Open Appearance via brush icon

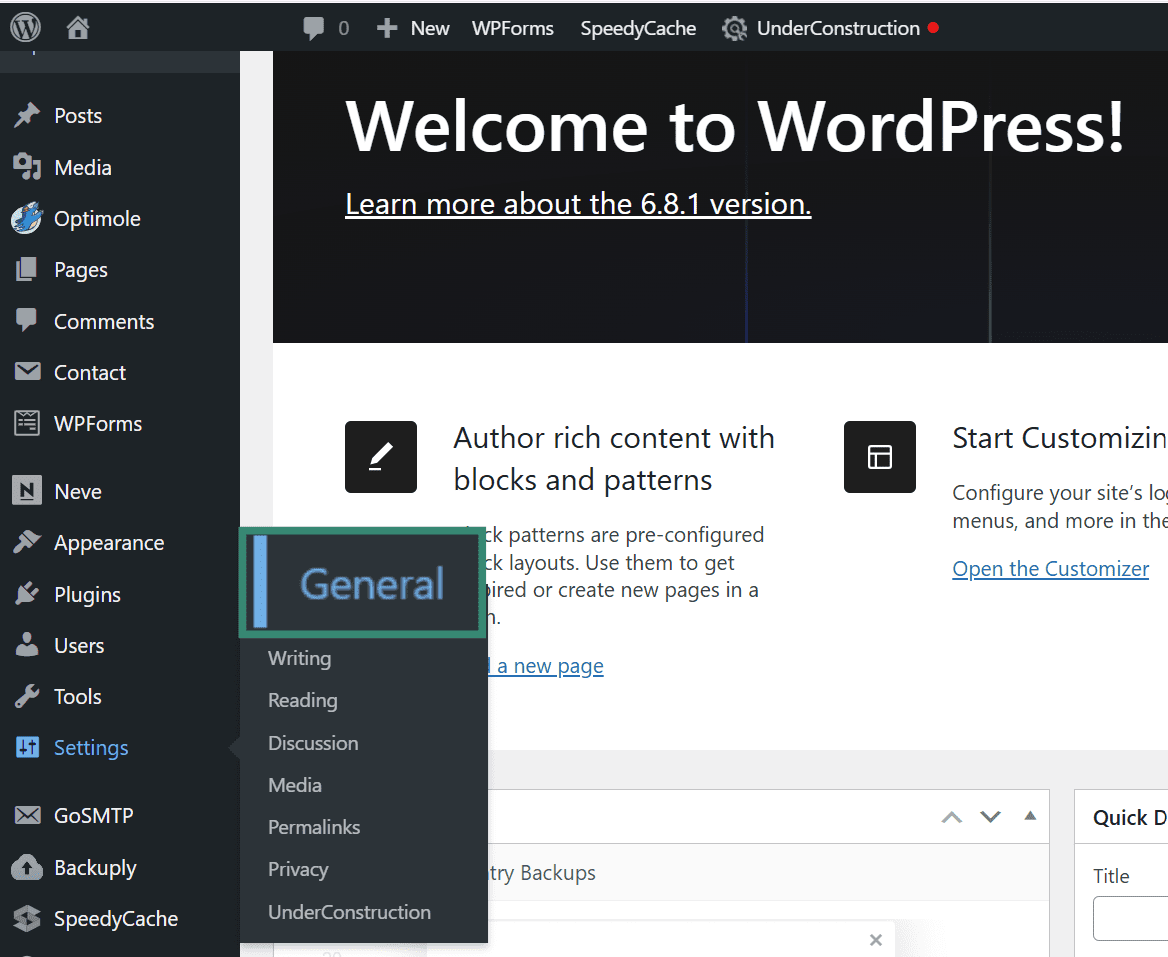tap(29, 542)
